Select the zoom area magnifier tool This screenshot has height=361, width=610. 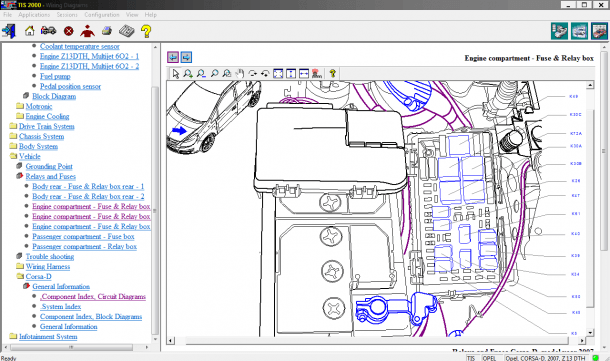point(227,74)
